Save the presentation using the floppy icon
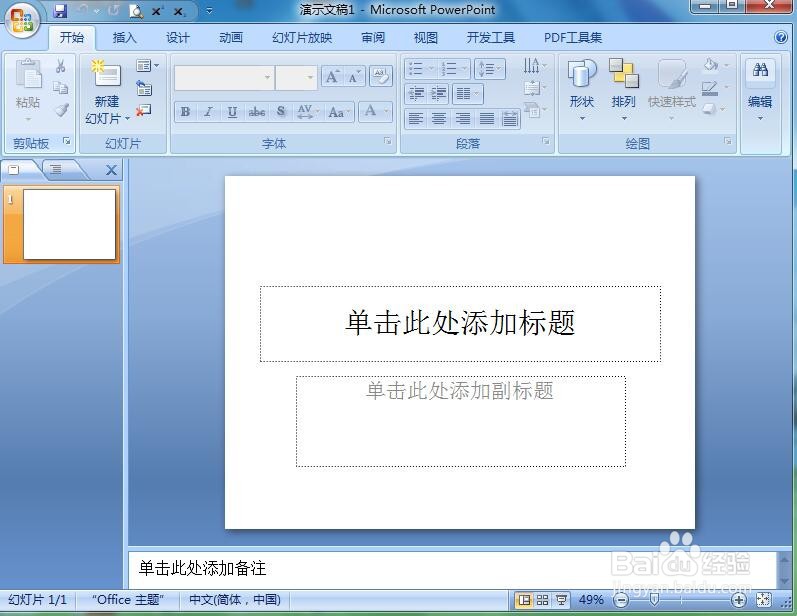The width and height of the screenshot is (797, 616). [60, 10]
